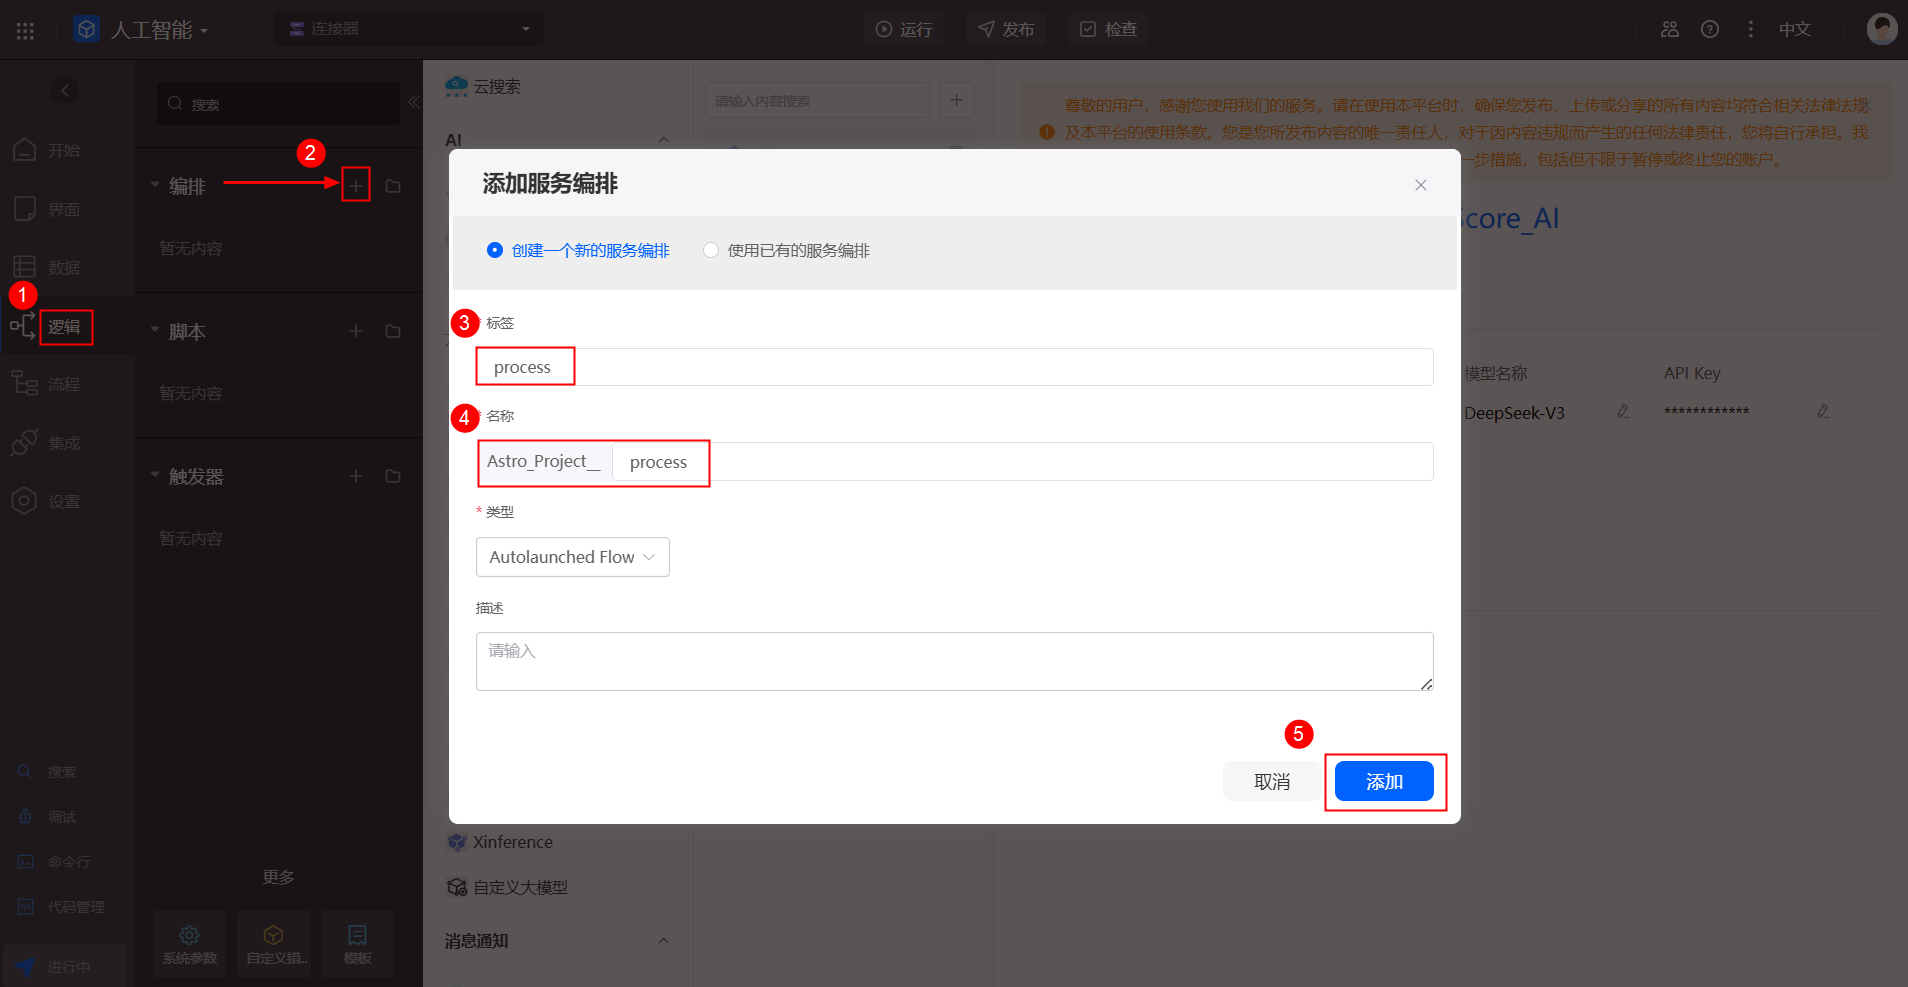Click the 进行中 status item
1908x987 pixels.
64,966
